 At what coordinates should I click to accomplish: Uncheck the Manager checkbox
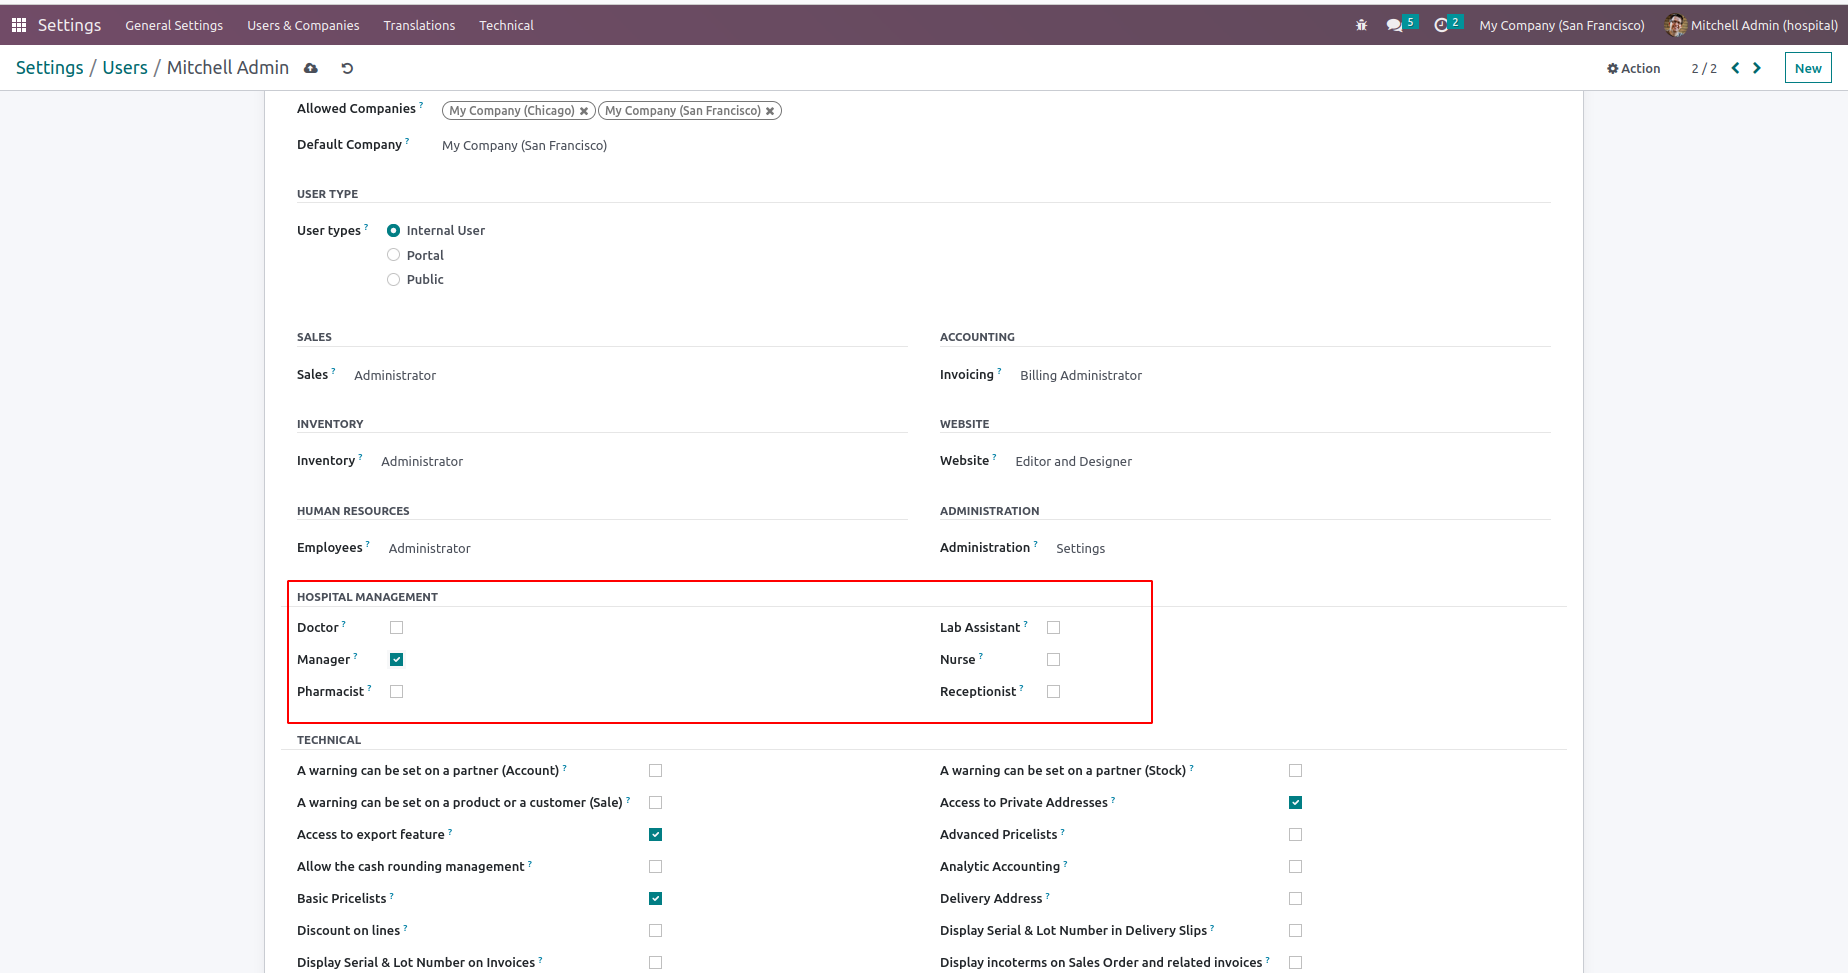coord(397,660)
